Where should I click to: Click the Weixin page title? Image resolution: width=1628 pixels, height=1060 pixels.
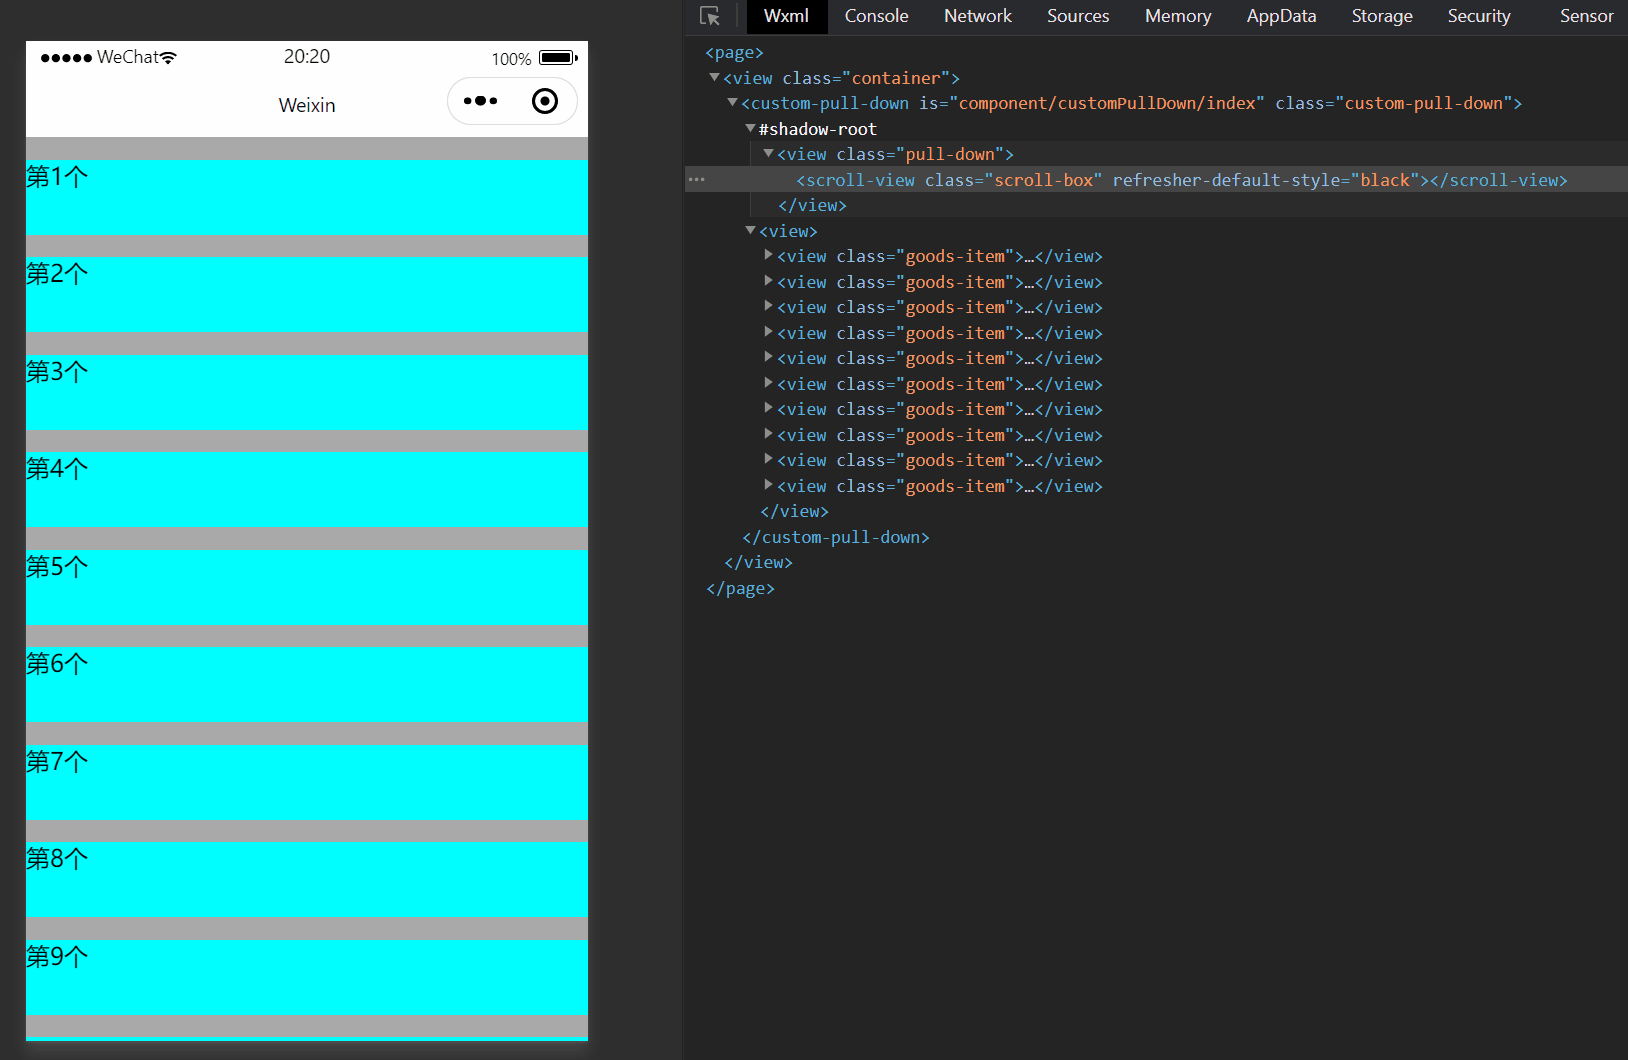click(307, 105)
